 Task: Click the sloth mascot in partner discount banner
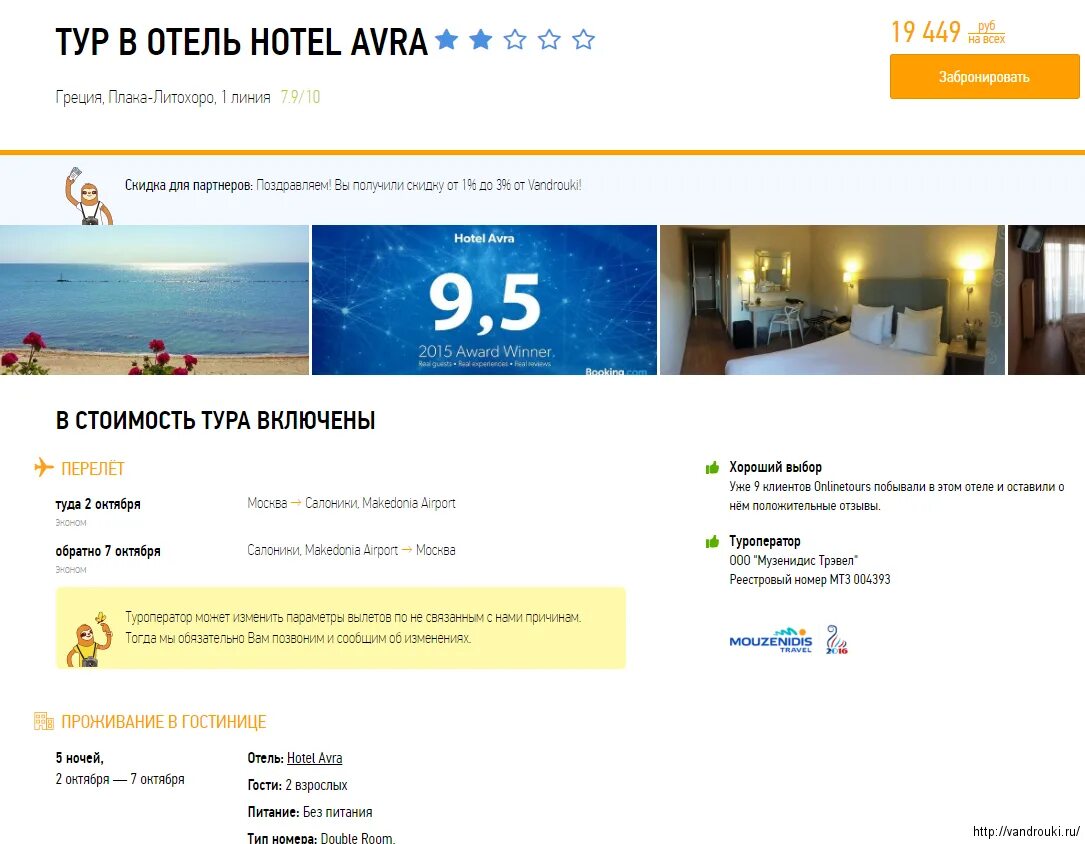[88, 196]
